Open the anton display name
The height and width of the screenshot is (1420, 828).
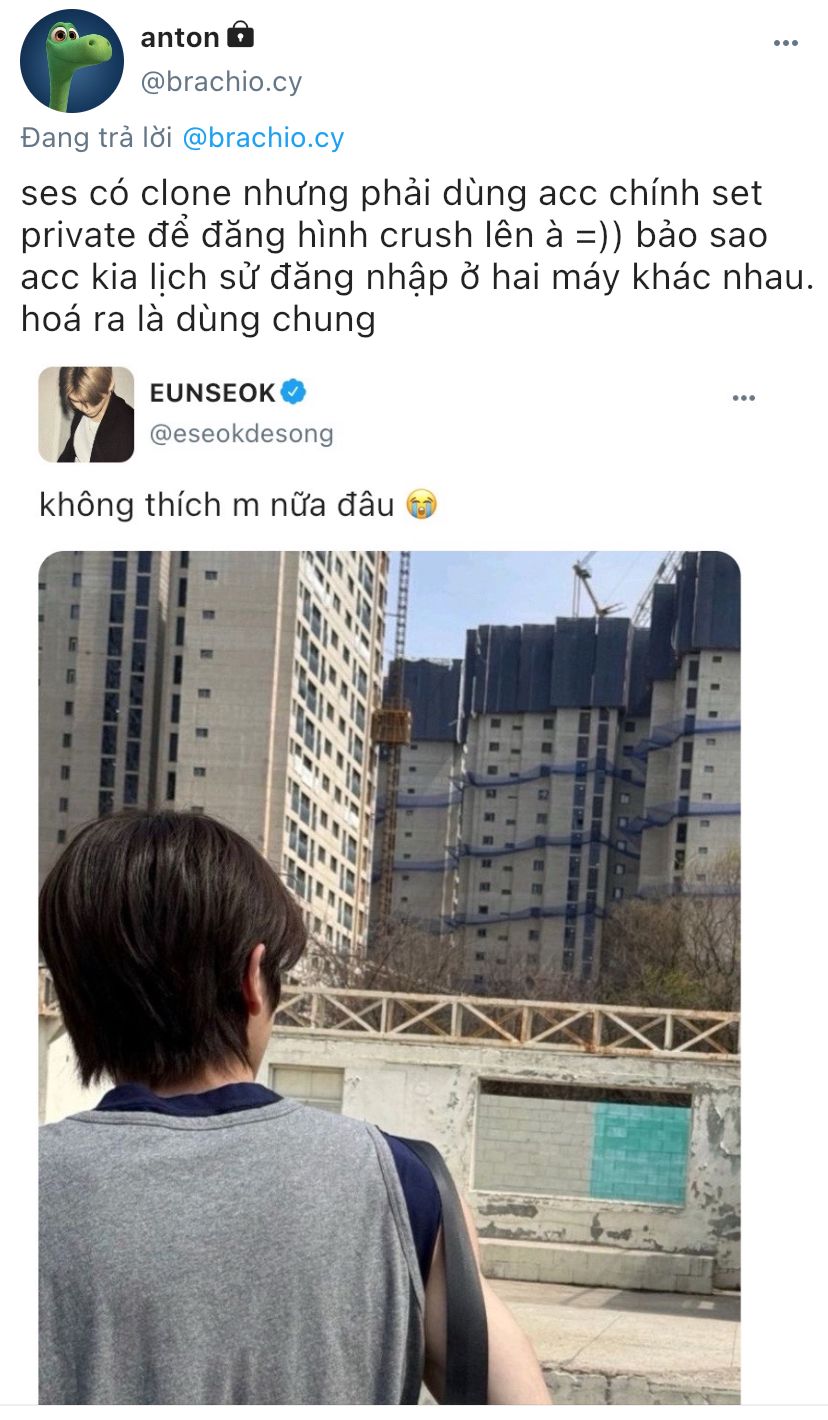(180, 38)
